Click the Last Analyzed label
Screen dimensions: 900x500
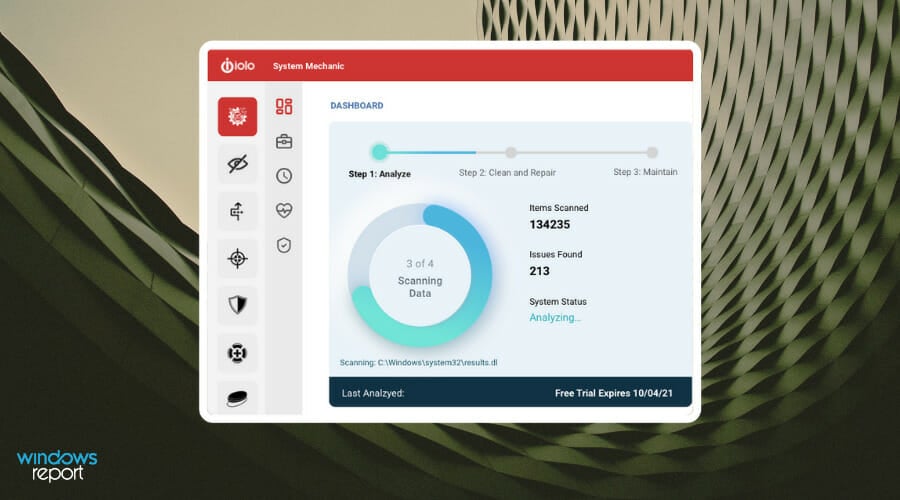click(x=373, y=393)
